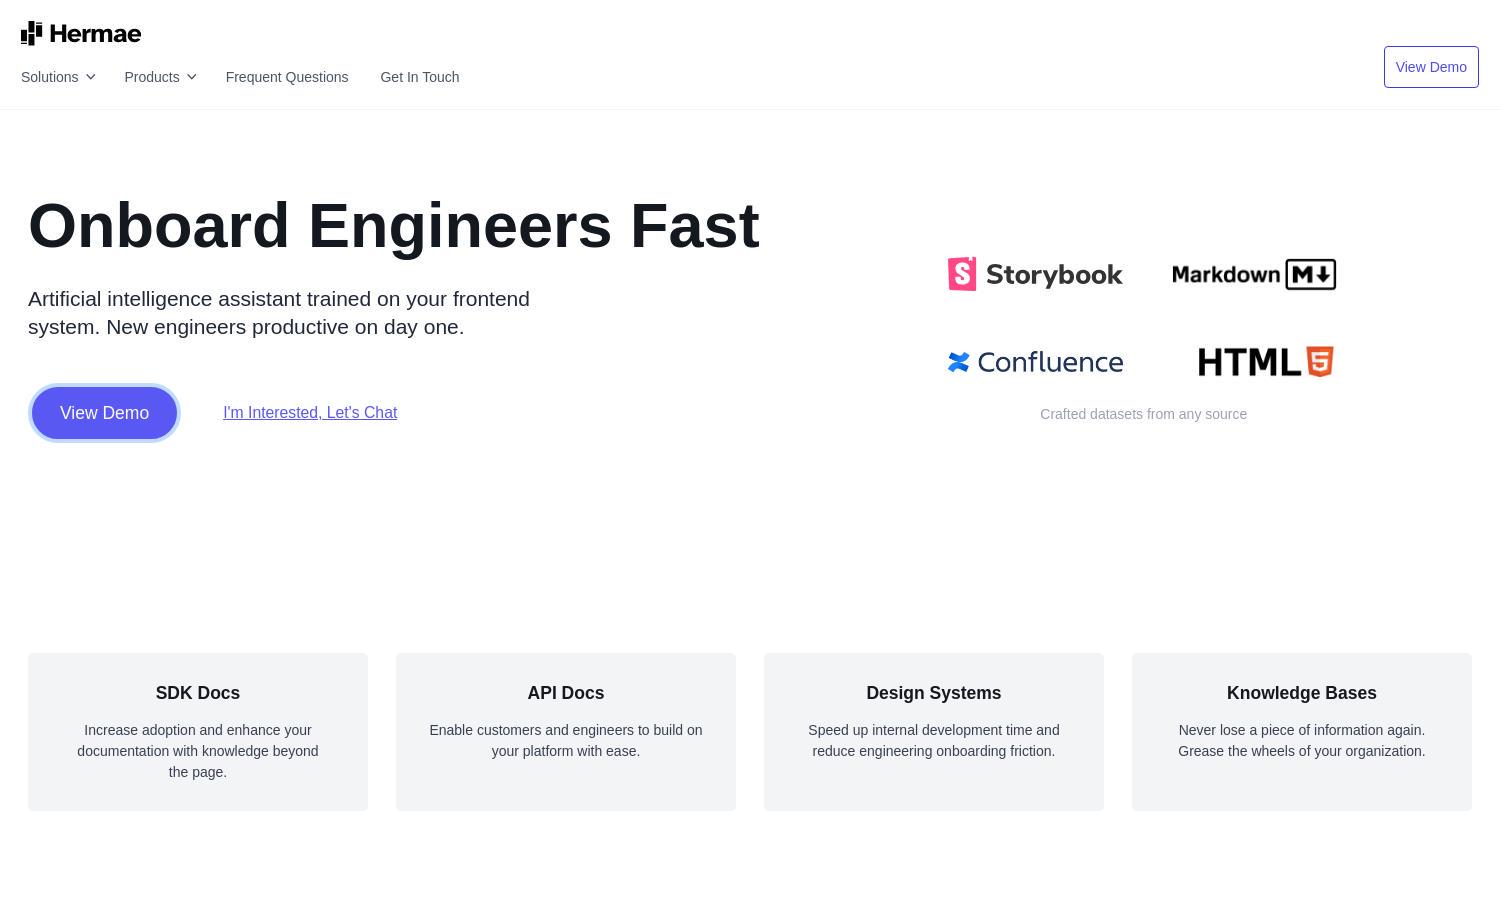1500x900 pixels.
Task: Go to Get In Touch
Action: (420, 77)
